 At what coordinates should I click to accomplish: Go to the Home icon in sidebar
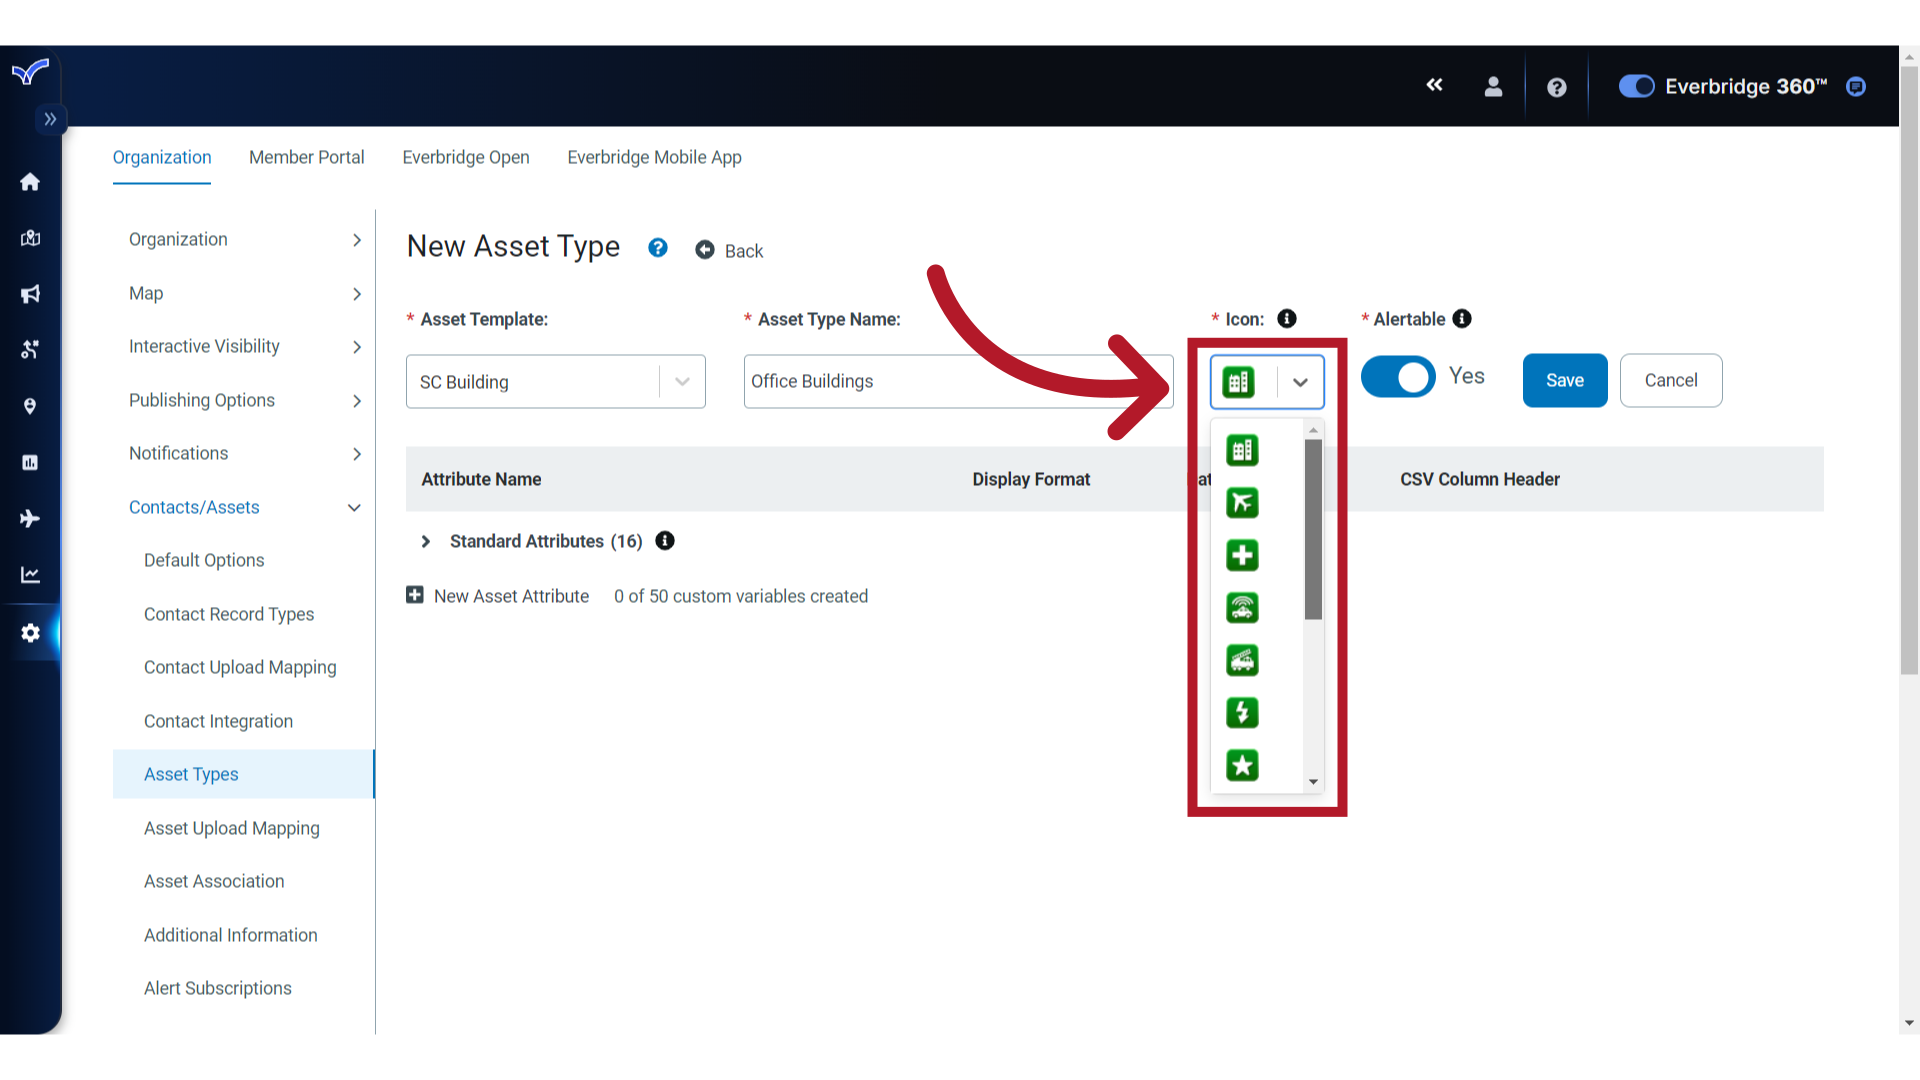(x=30, y=182)
